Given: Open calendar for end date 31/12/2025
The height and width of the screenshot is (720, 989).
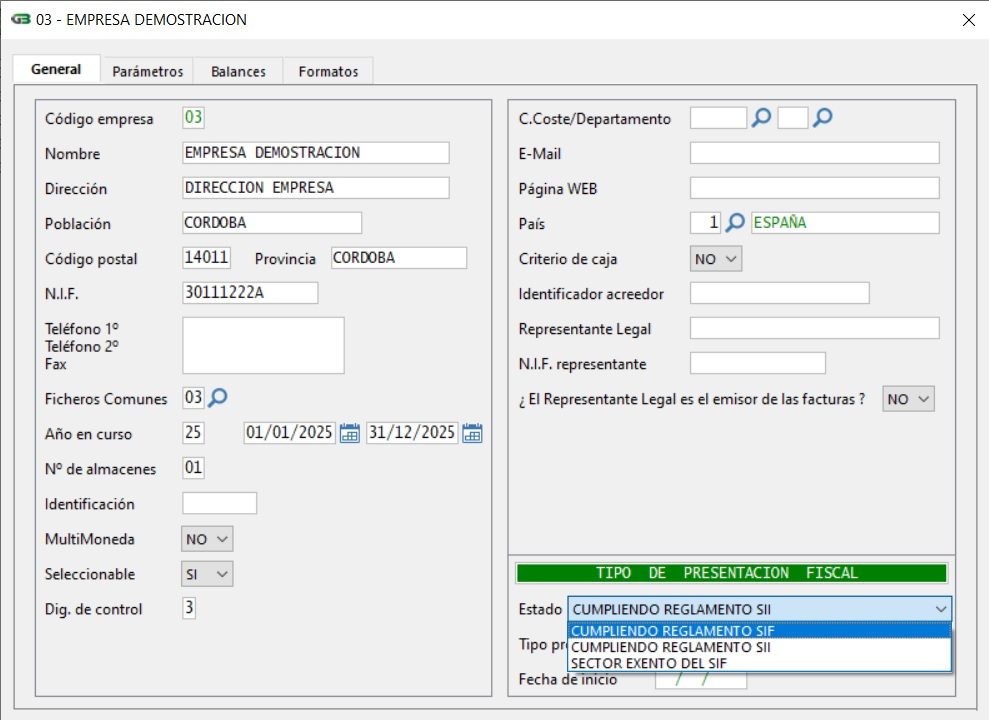Looking at the screenshot, I should (x=472, y=433).
